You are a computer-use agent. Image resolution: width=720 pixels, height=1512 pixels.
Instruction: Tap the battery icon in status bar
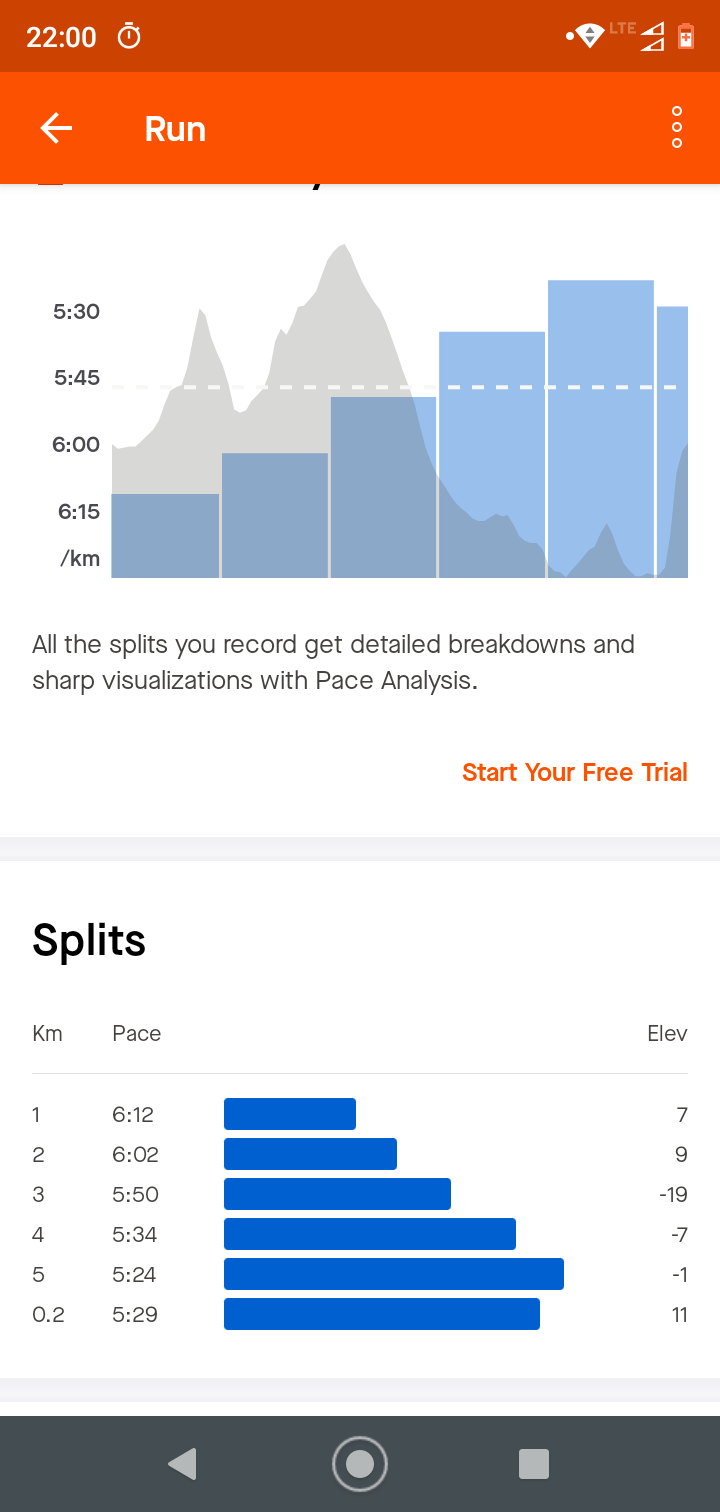(x=685, y=37)
